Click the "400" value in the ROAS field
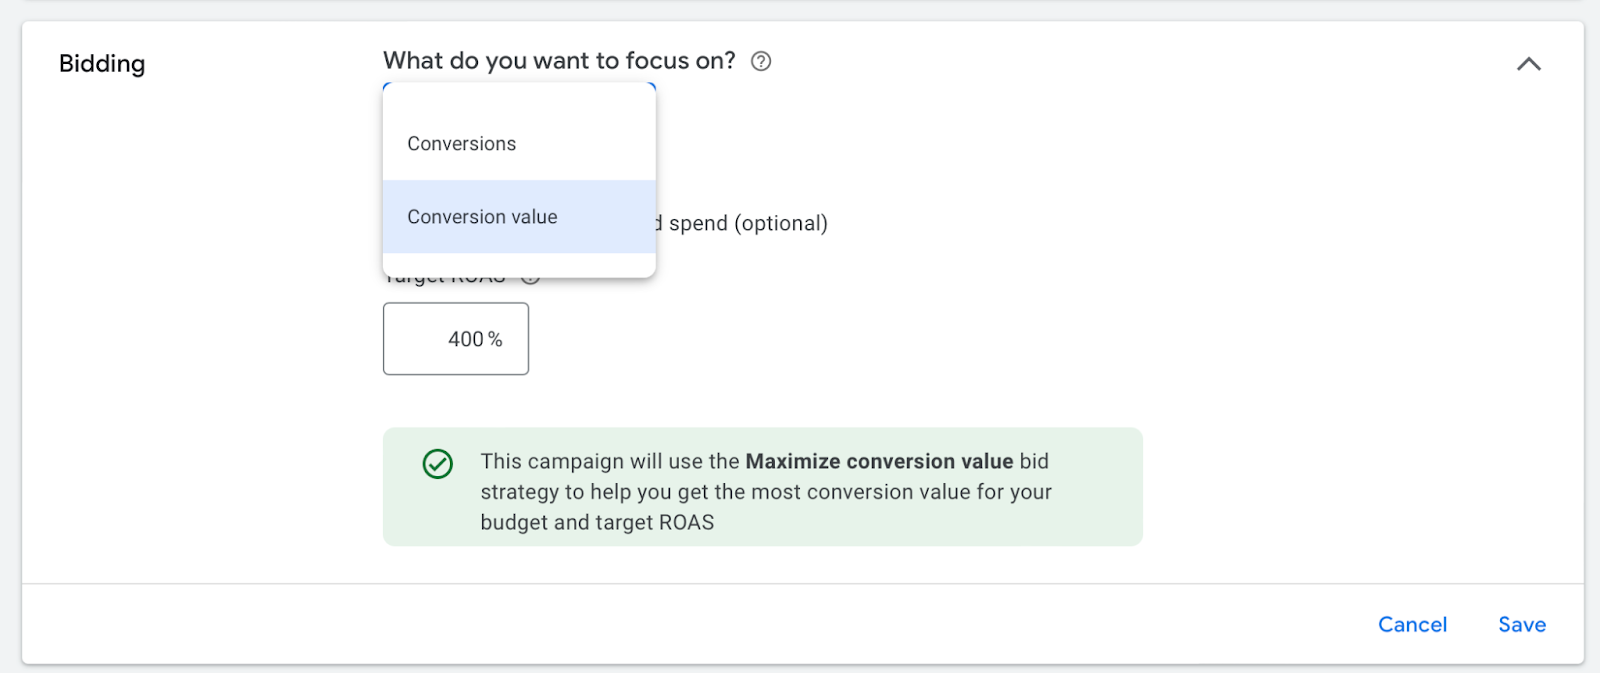 tap(465, 340)
